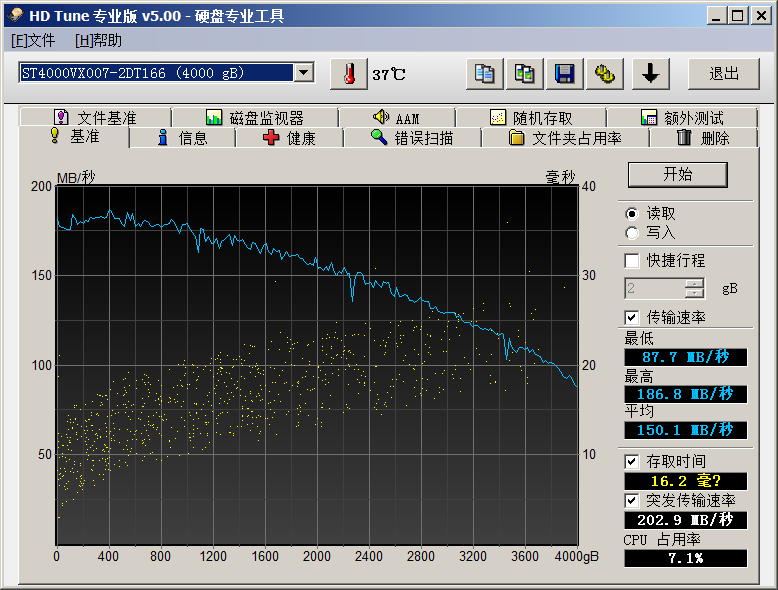This screenshot has width=778, height=590.
Task: Open options with the gears icon
Action: pyautogui.click(x=605, y=74)
